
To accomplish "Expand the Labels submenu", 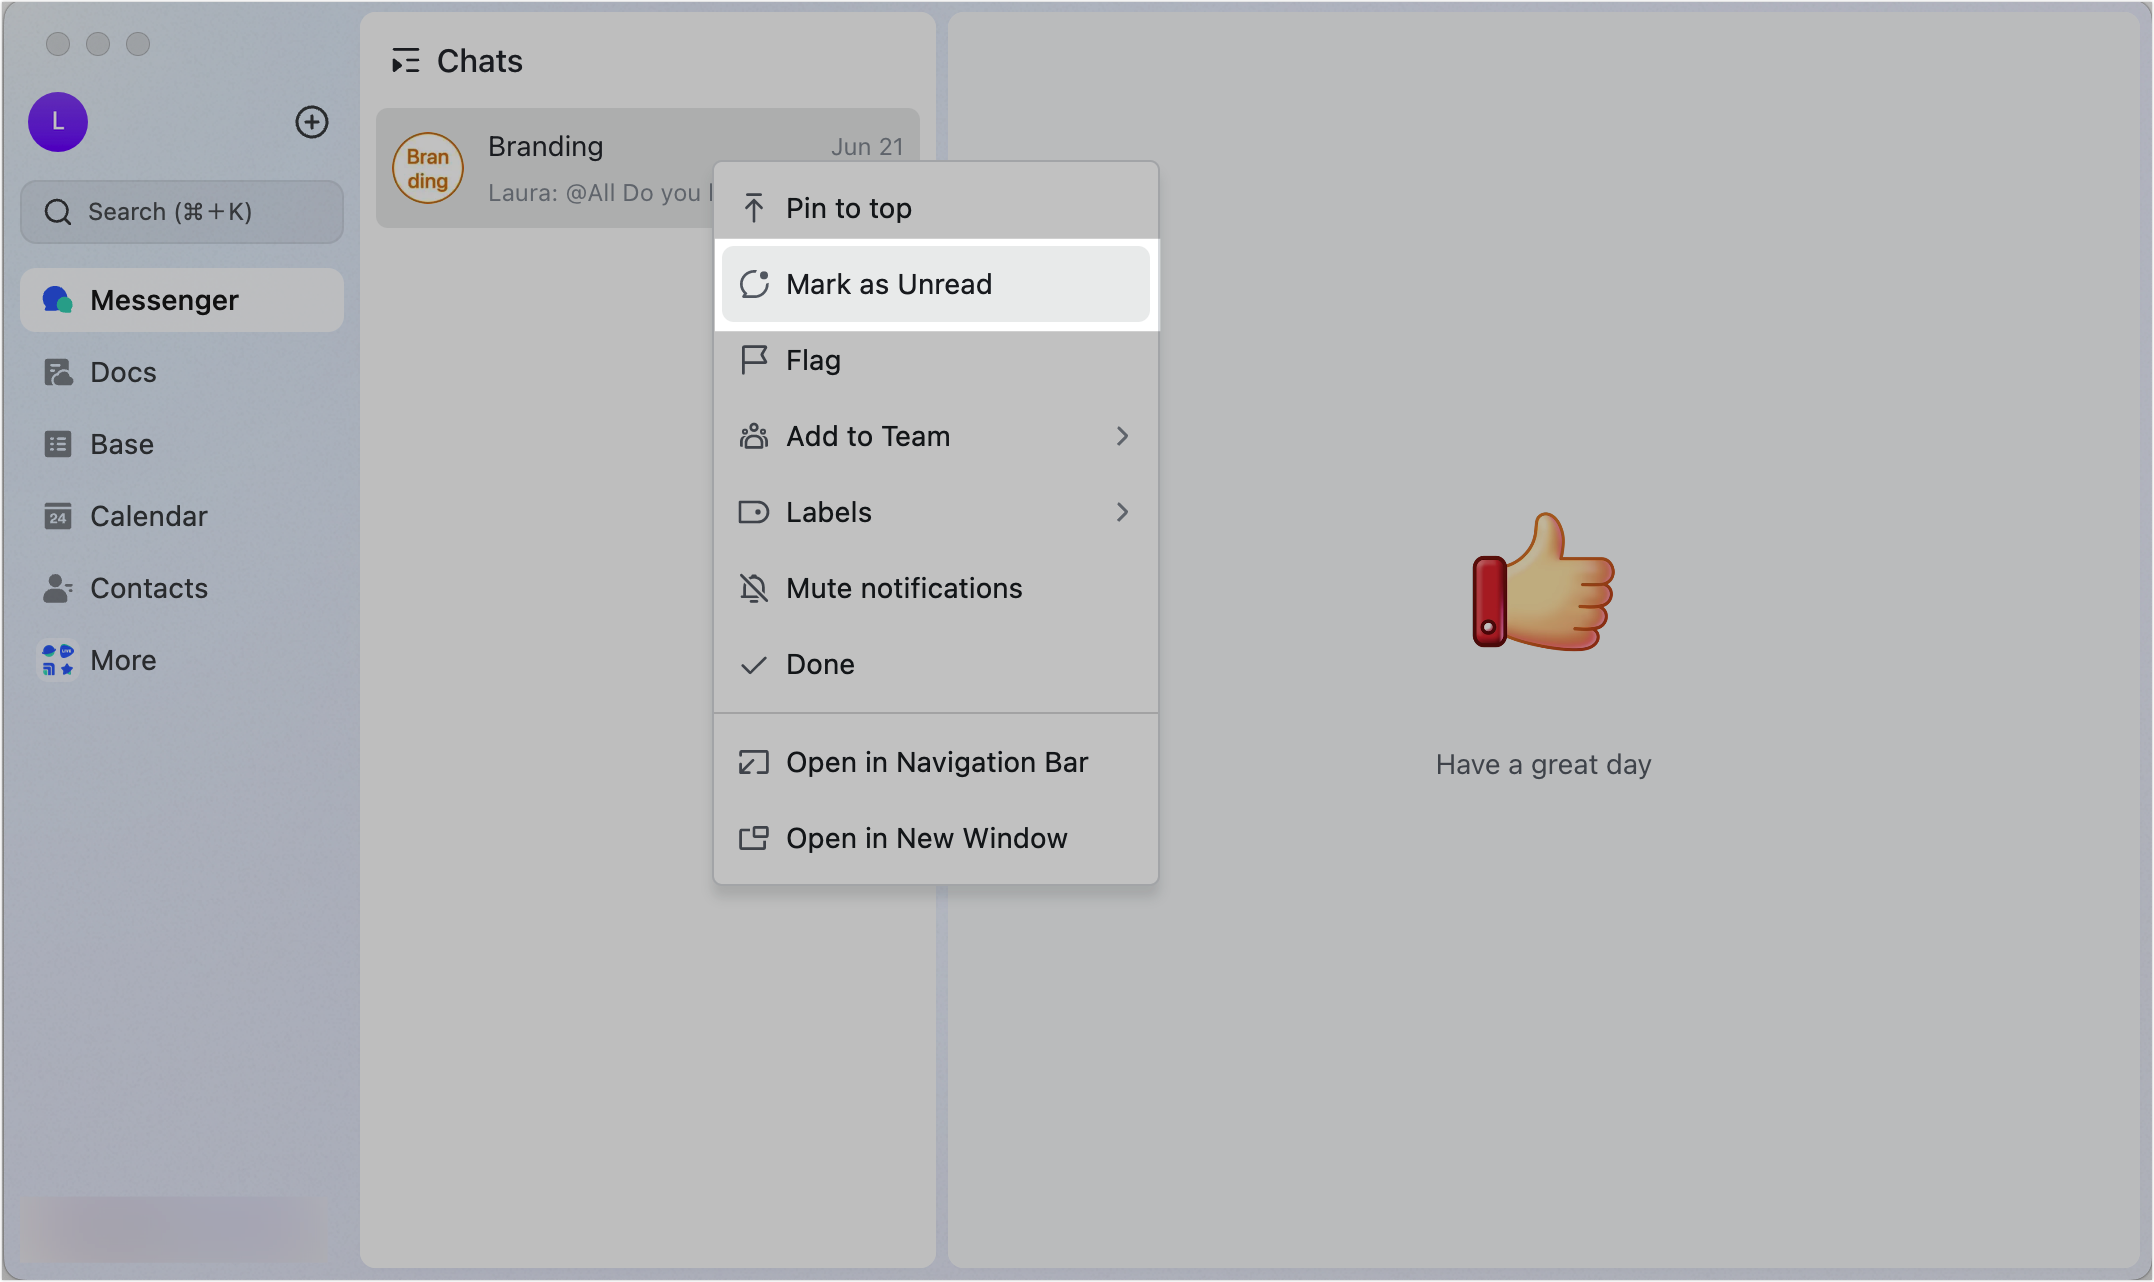I will (936, 512).
